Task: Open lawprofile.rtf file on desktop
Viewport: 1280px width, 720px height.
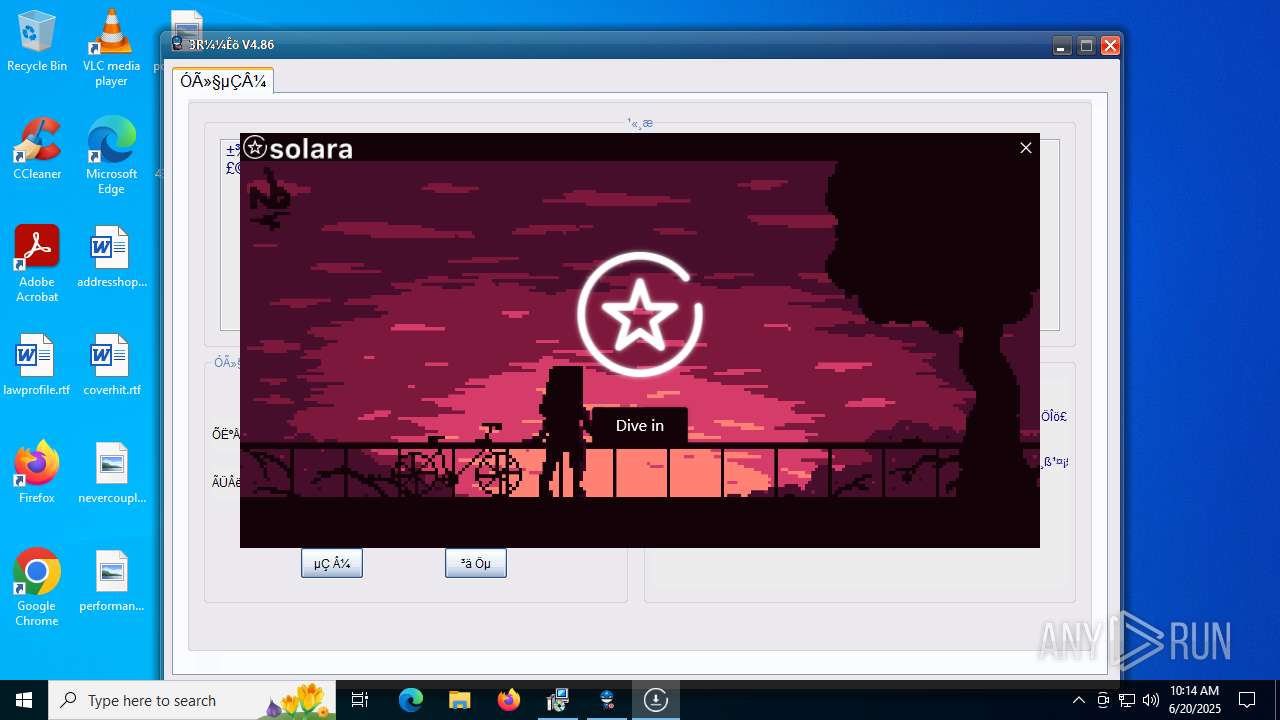Action: 37,365
